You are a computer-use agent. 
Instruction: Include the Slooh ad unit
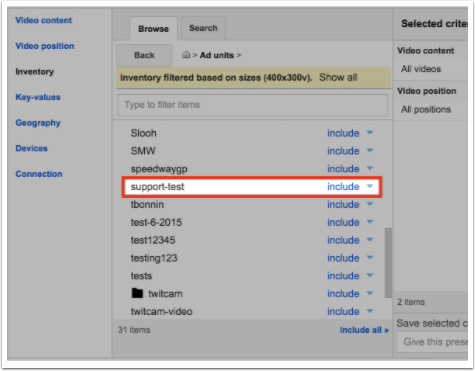[x=343, y=133]
